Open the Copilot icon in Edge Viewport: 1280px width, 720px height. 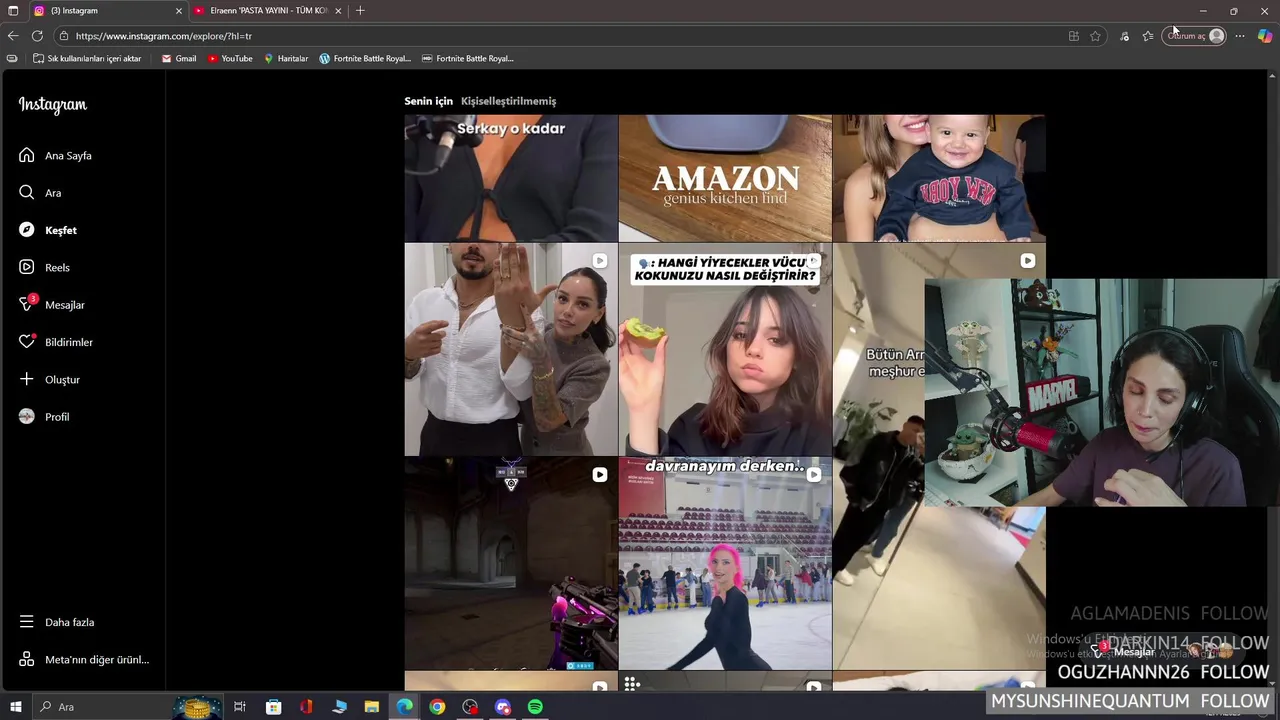(x=1265, y=36)
